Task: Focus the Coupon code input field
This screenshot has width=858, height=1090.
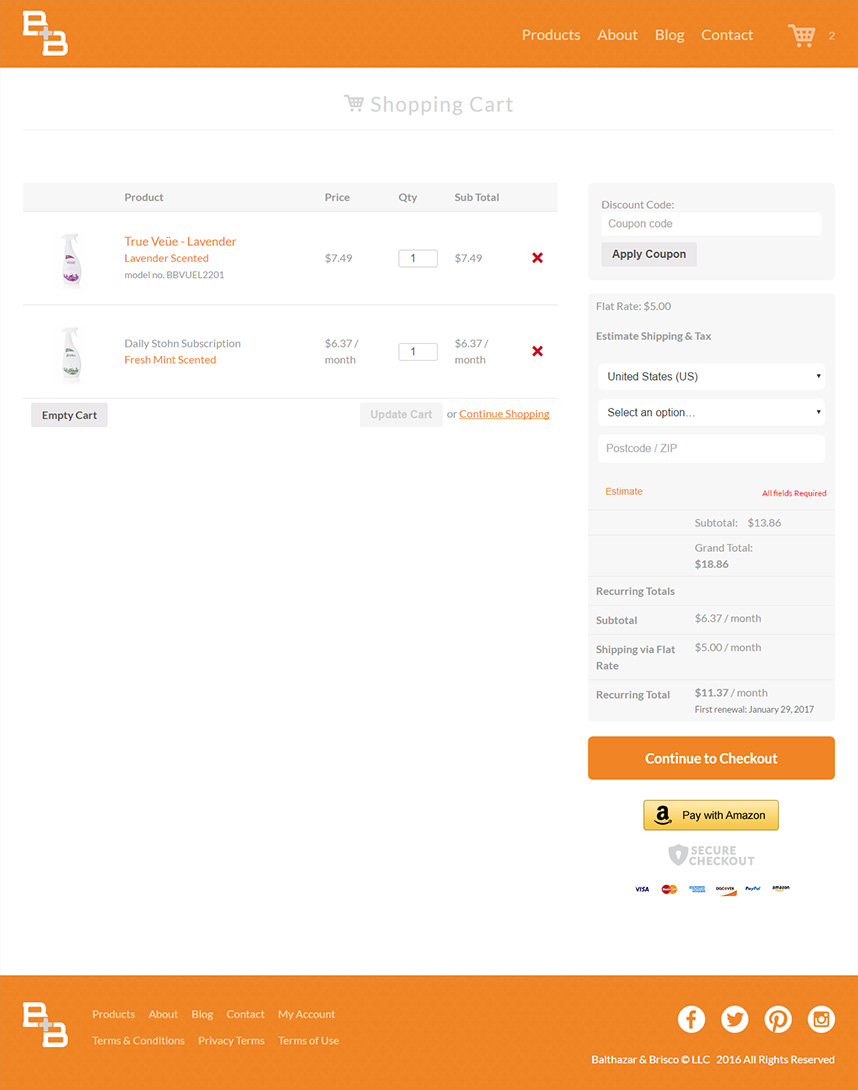Action: click(711, 224)
